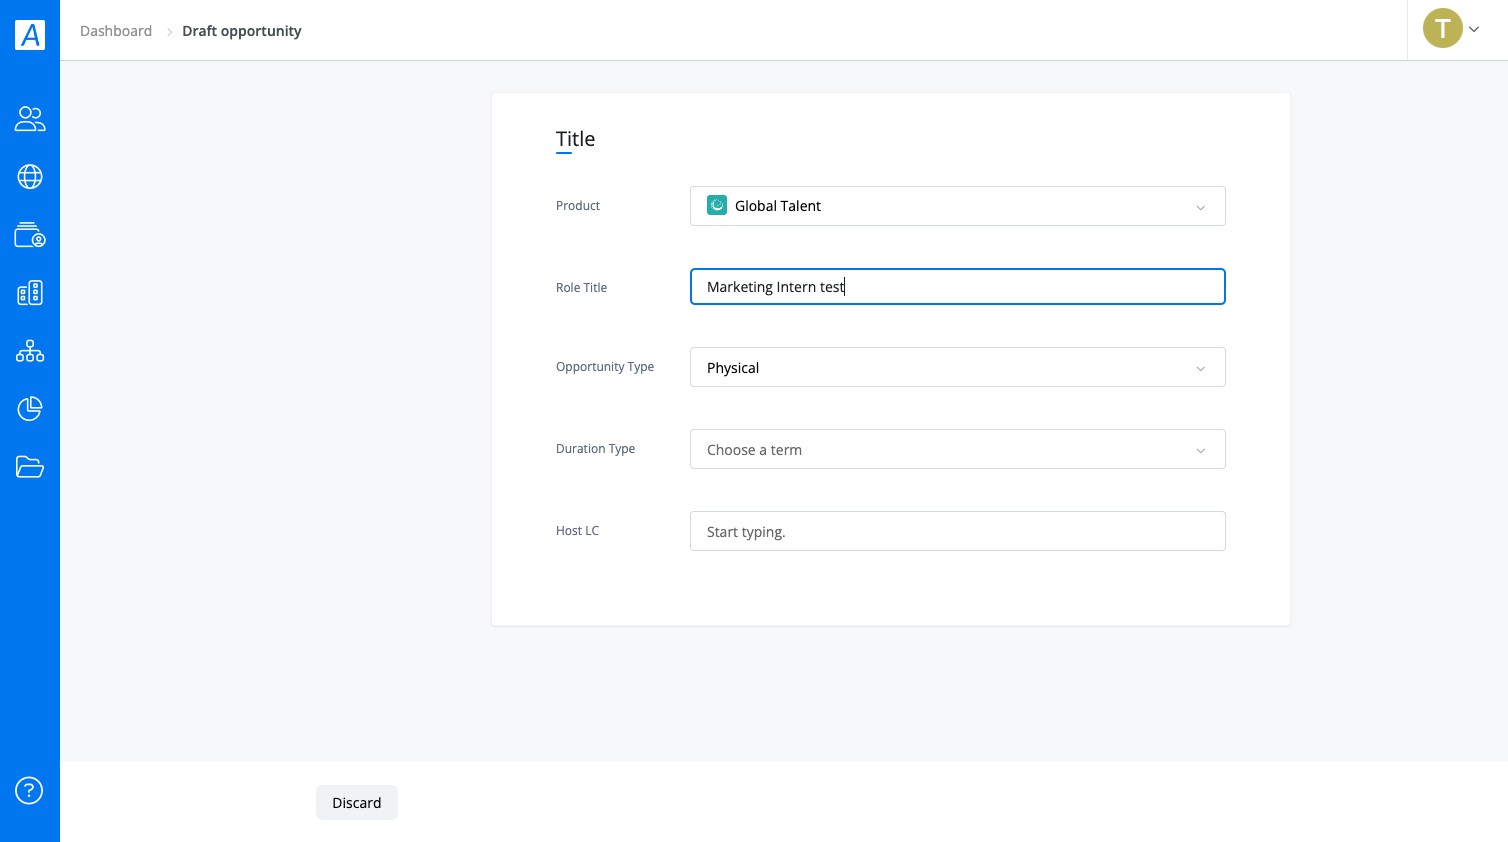
Task: Open the wallet with user icon
Action: point(30,235)
